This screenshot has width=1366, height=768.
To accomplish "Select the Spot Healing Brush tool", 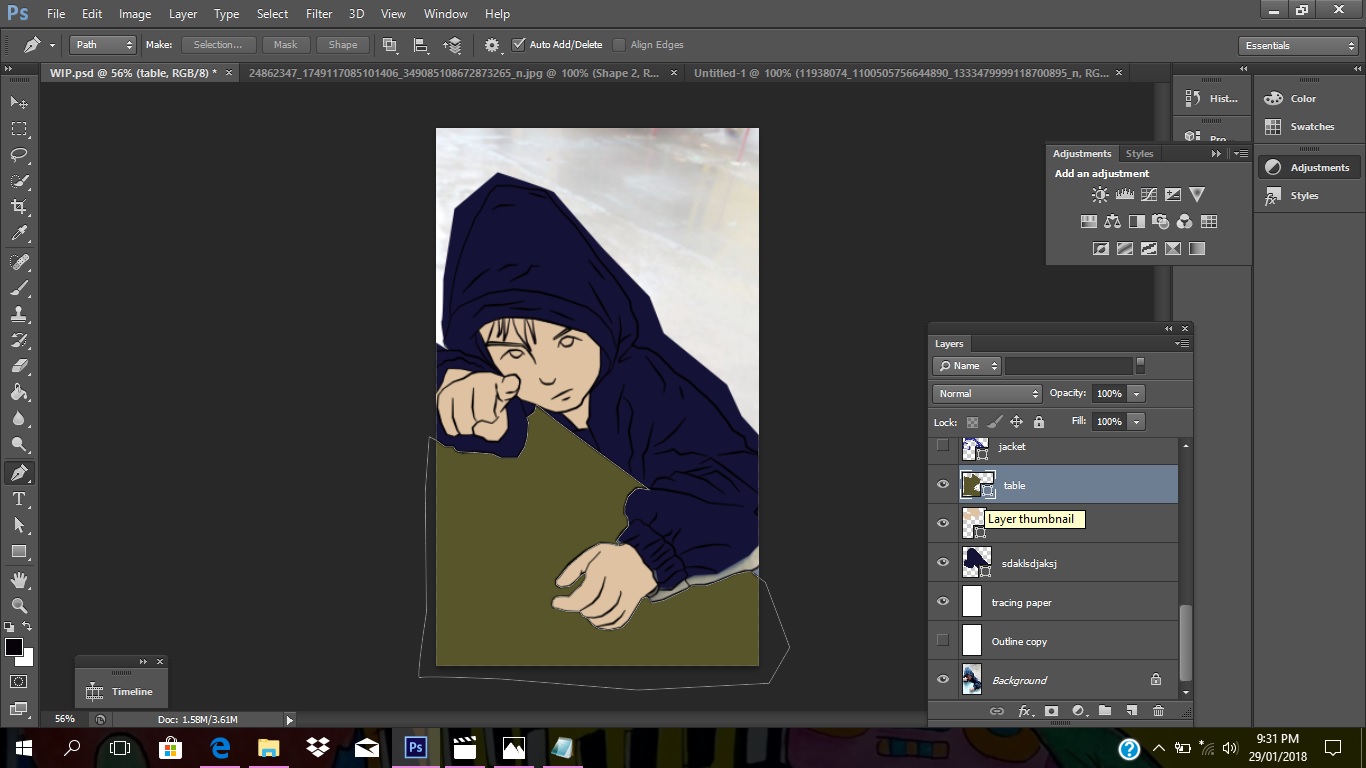I will (19, 262).
